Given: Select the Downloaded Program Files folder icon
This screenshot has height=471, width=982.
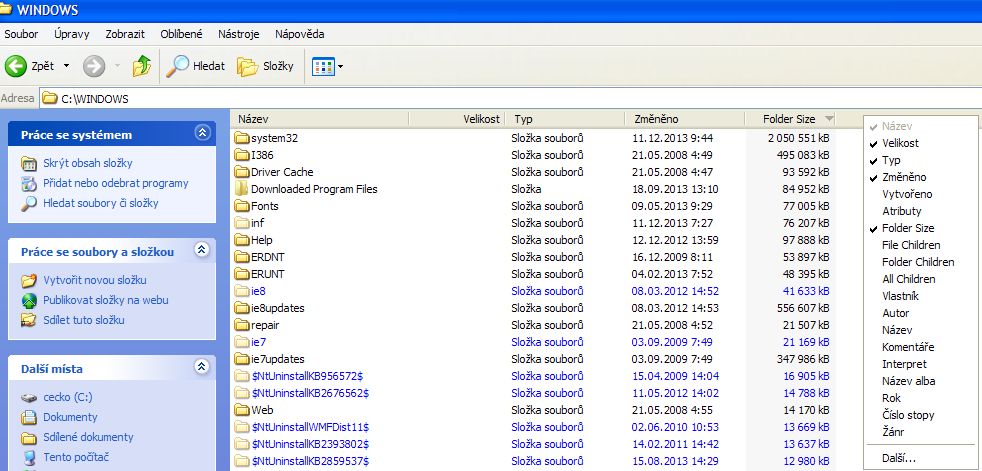Looking at the screenshot, I should 241,189.
